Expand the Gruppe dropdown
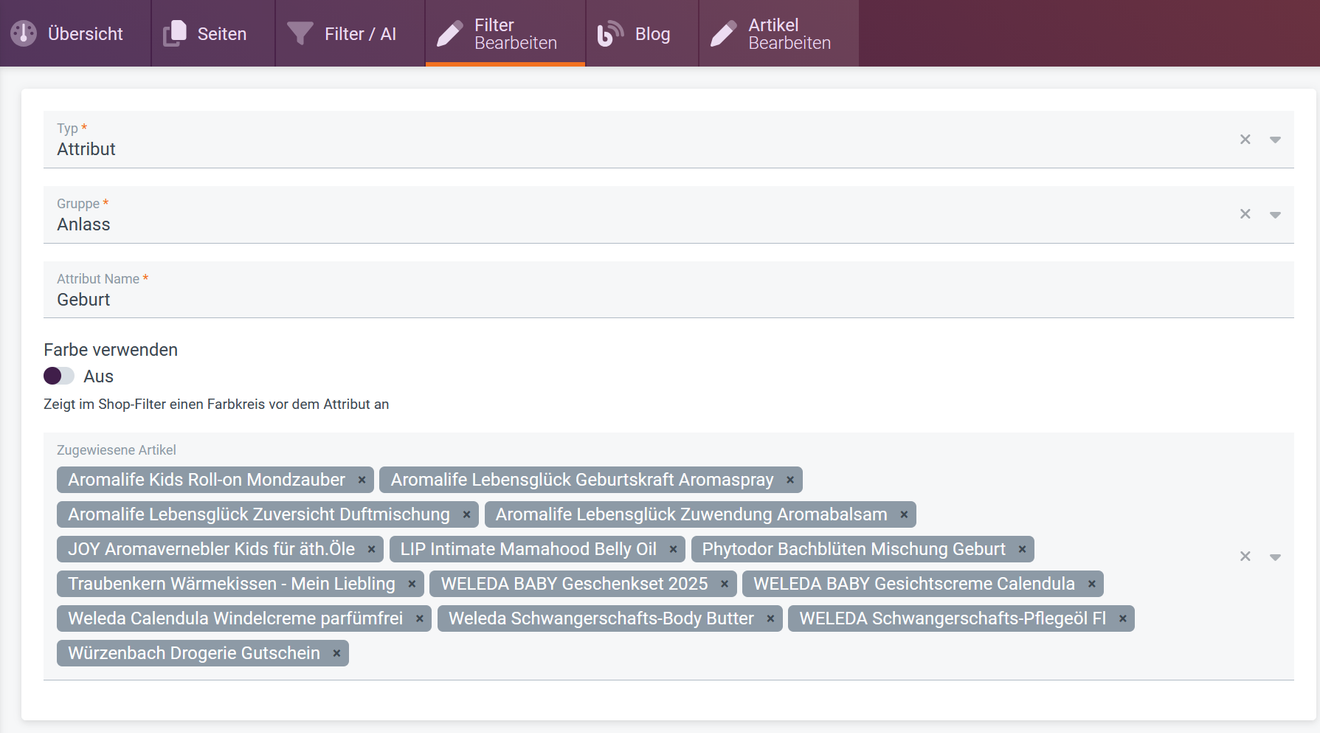 click(1275, 215)
